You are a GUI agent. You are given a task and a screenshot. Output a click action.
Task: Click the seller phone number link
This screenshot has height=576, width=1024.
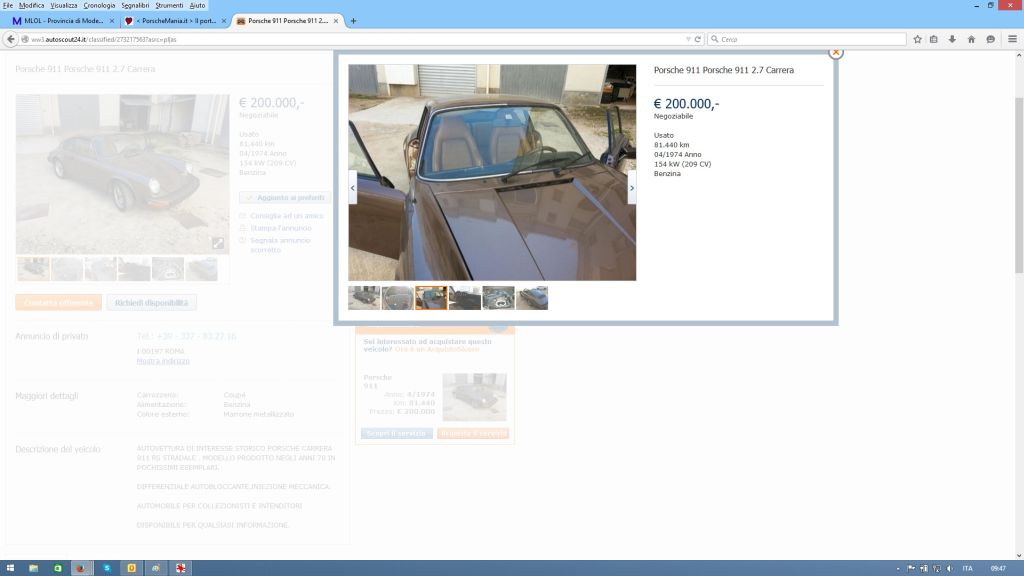tap(186, 336)
